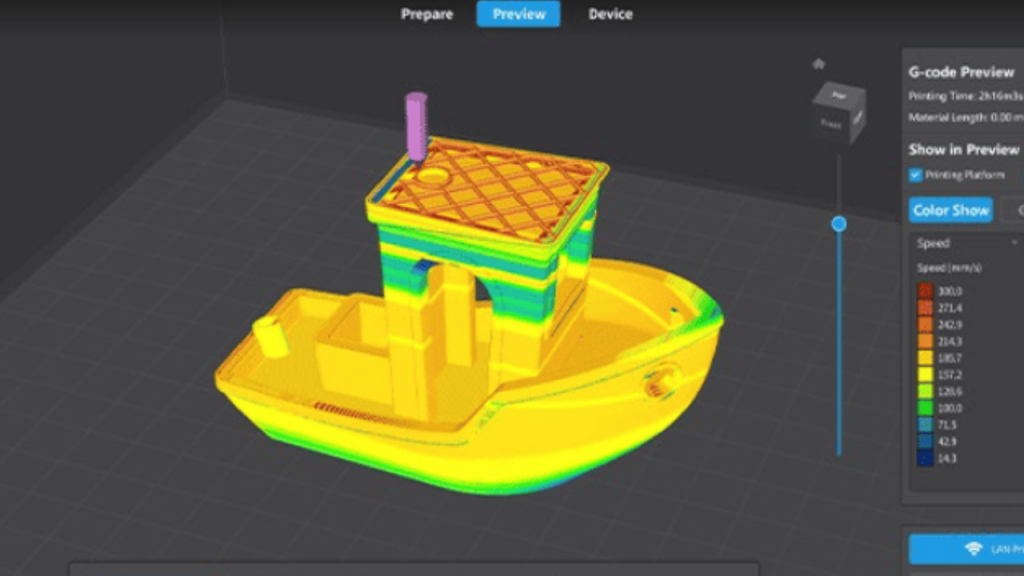Click the home icon to reset the view
The image size is (1024, 576).
819,62
